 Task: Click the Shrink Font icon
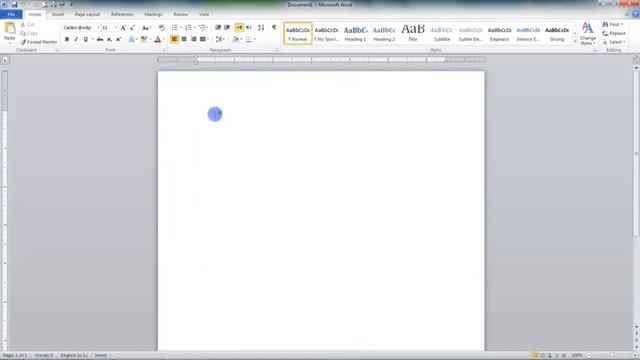tap(132, 28)
